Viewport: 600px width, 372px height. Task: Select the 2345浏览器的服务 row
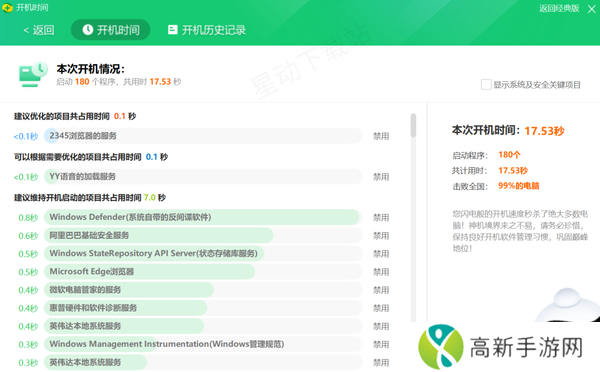click(x=203, y=136)
